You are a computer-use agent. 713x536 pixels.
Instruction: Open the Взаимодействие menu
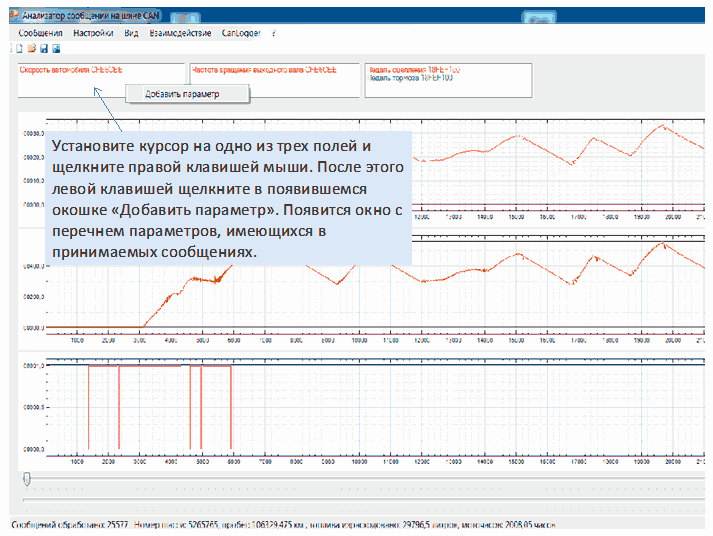coord(180,33)
